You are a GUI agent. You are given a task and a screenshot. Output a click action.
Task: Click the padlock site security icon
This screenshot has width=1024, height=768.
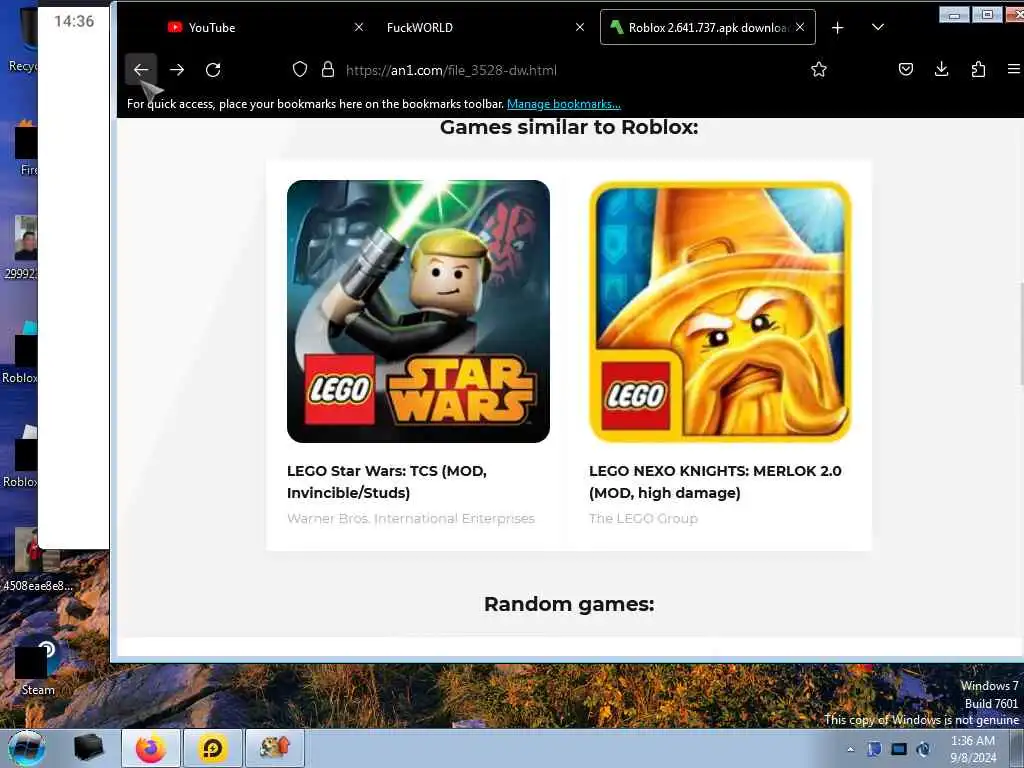(328, 69)
